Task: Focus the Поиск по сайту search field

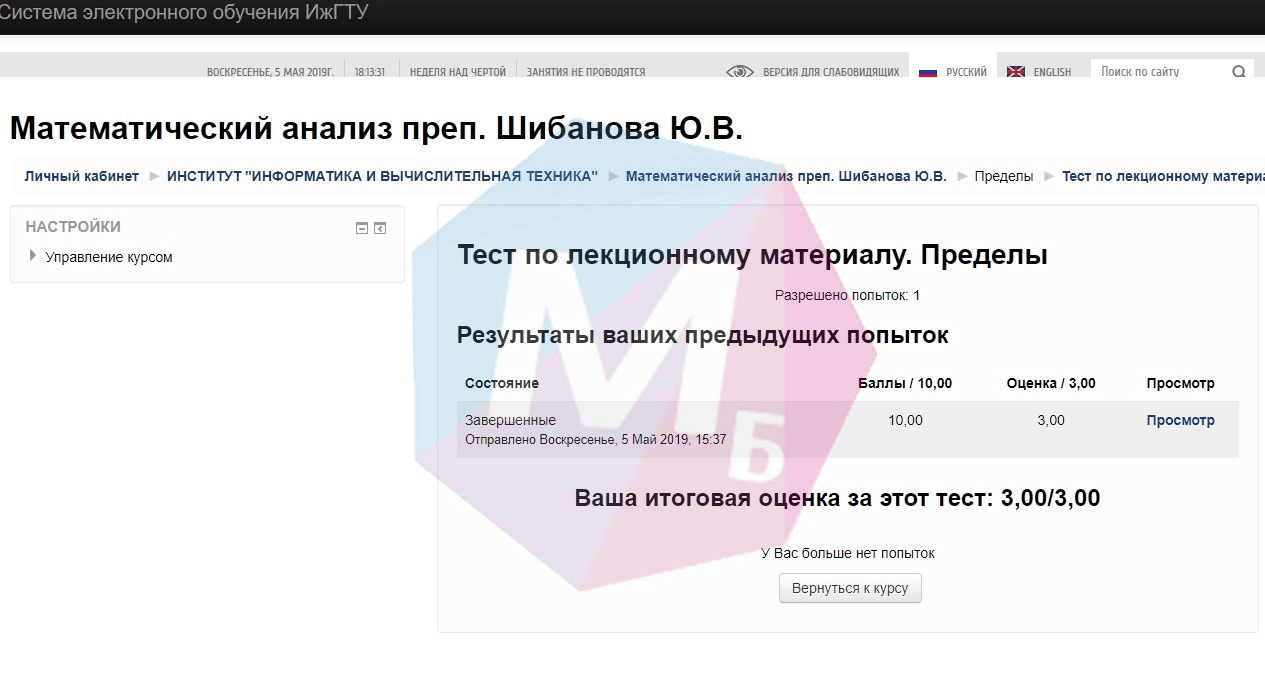Action: tap(1160, 72)
